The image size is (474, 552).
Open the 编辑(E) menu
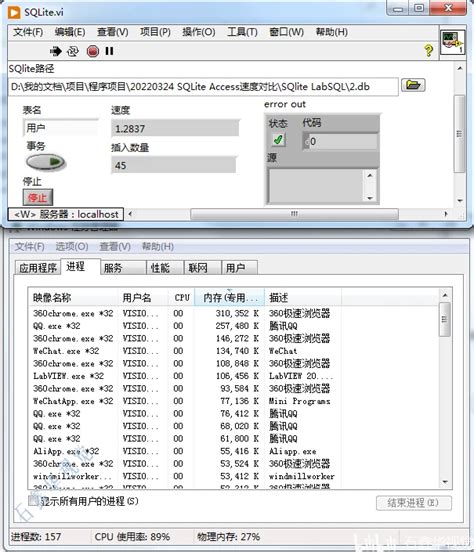coord(70,32)
